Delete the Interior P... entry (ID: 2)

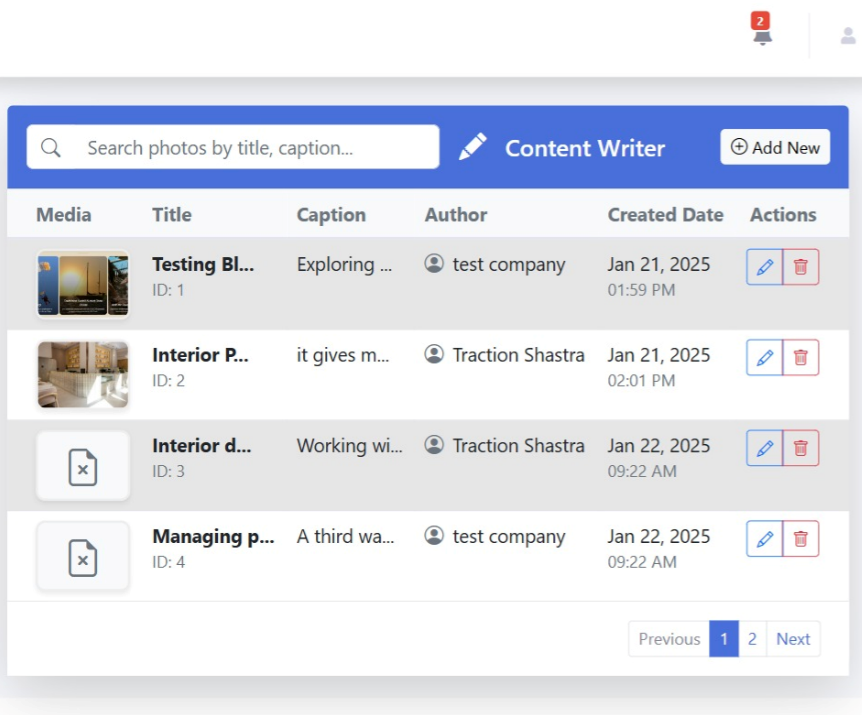click(x=800, y=357)
